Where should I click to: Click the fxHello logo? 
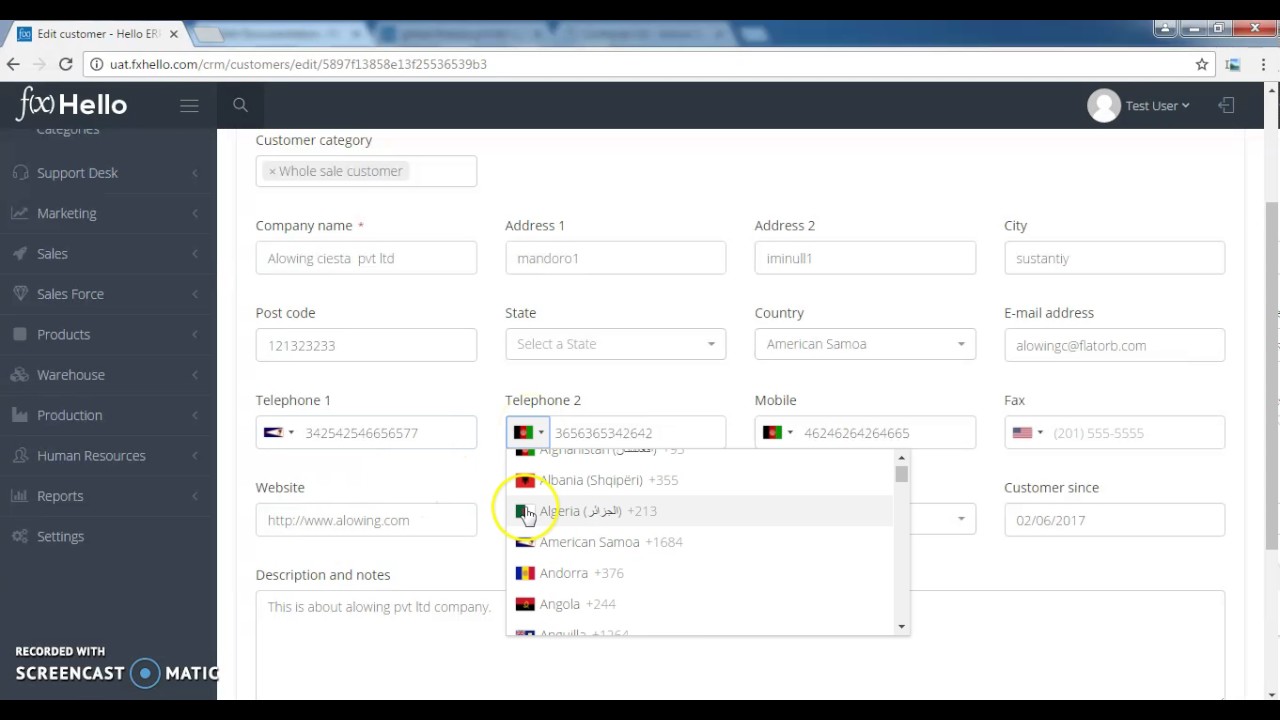point(72,104)
